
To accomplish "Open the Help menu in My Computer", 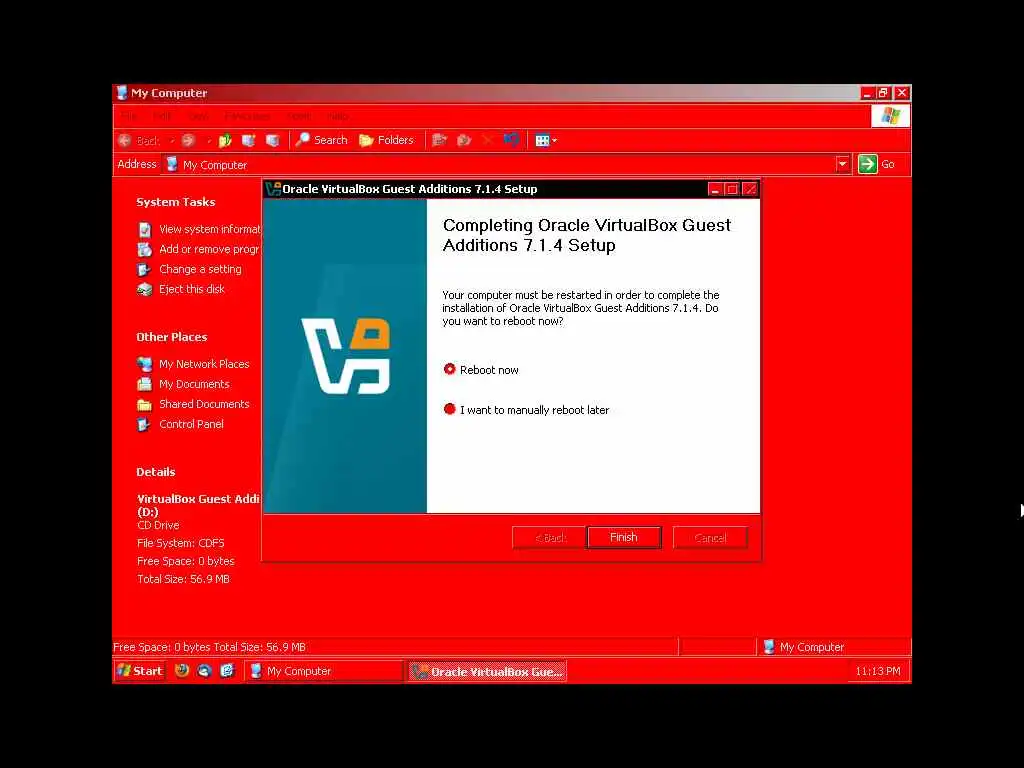I will [337, 116].
